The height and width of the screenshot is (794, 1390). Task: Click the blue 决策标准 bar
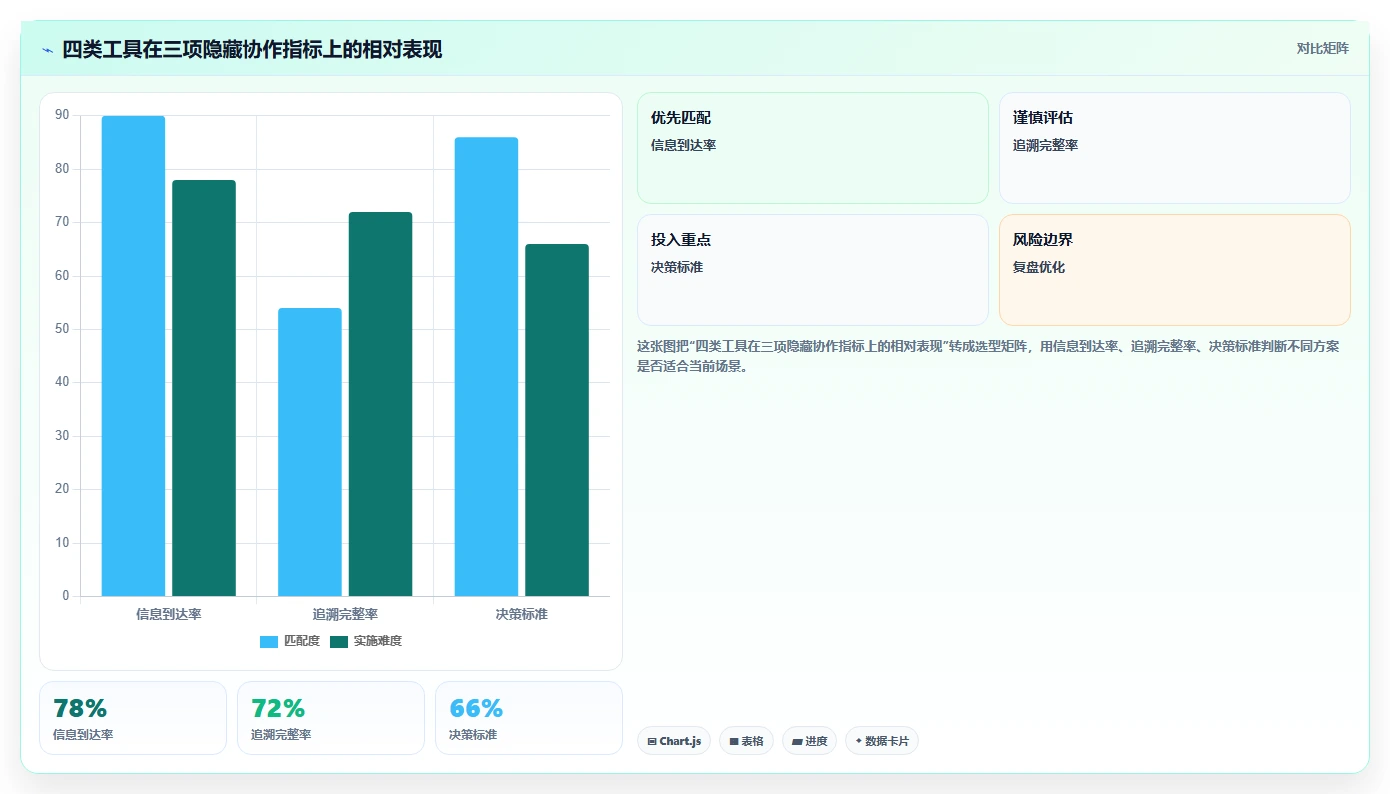click(x=486, y=367)
